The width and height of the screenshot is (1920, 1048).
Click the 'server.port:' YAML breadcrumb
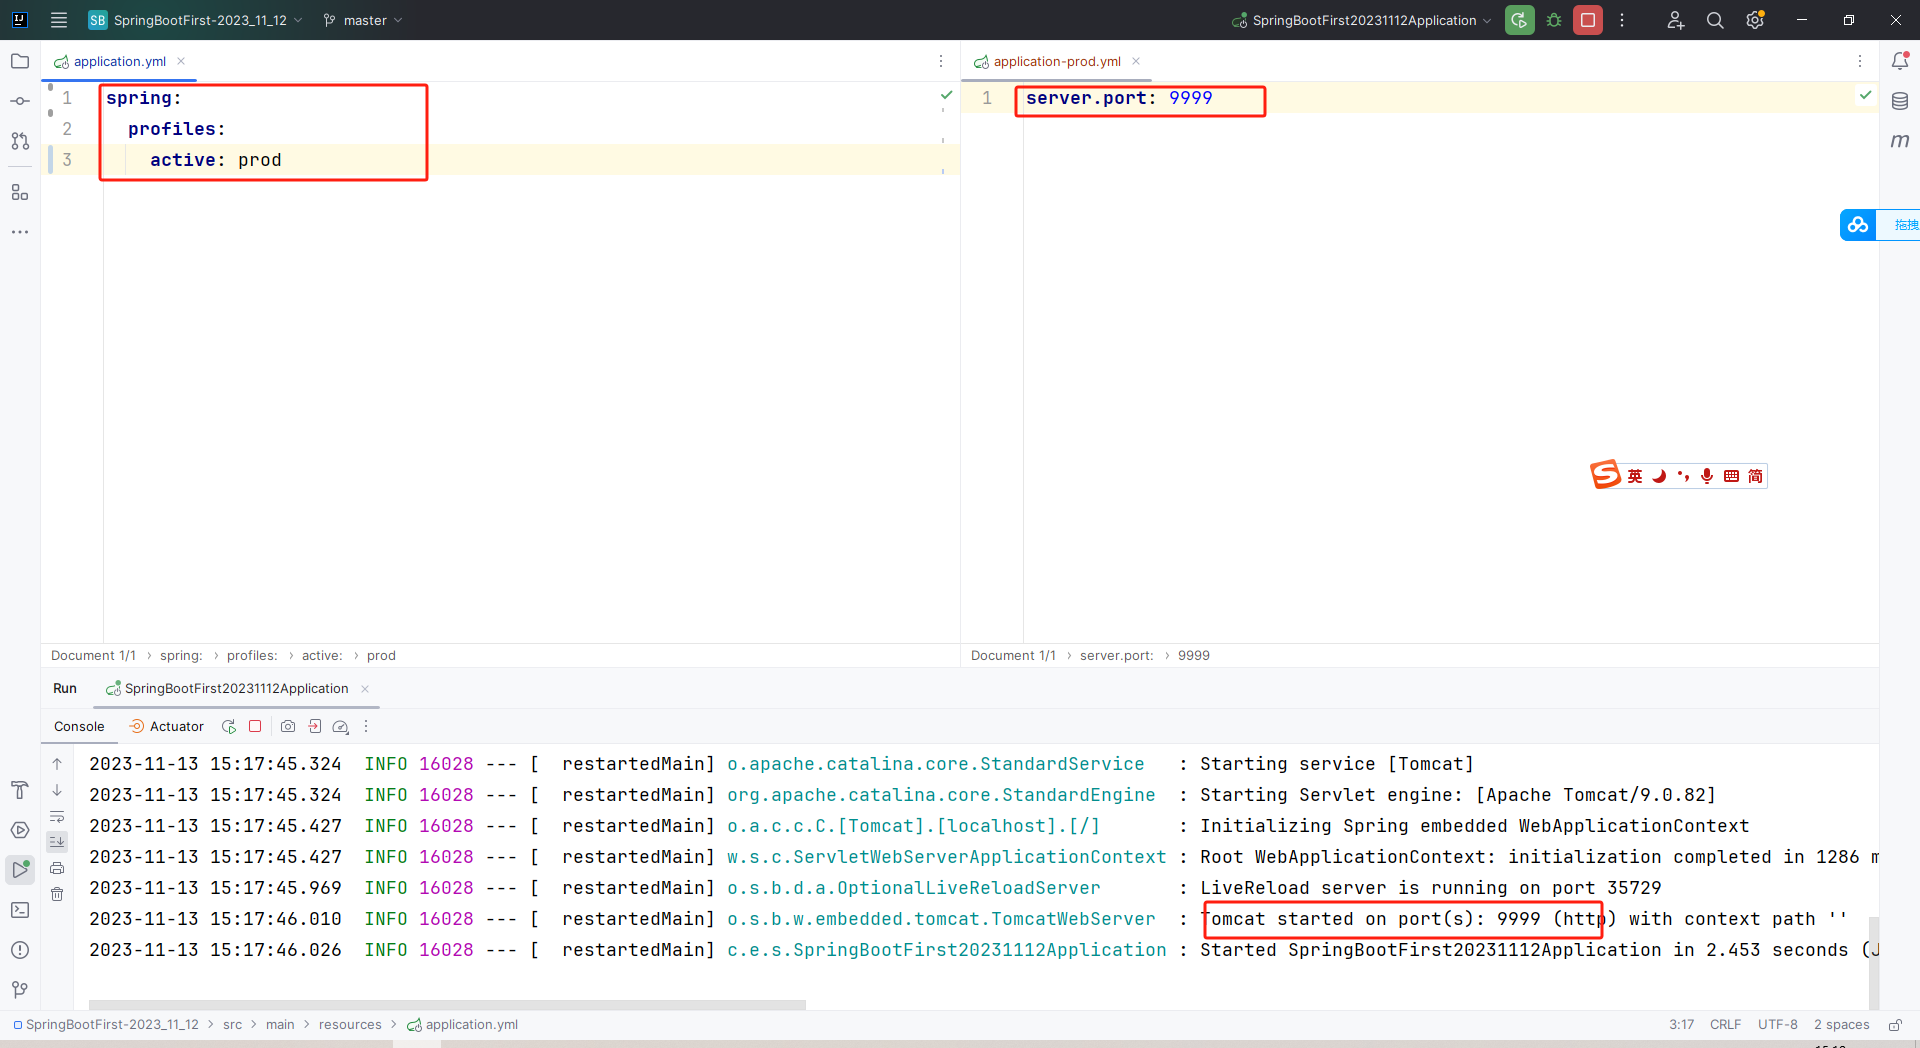(1116, 655)
